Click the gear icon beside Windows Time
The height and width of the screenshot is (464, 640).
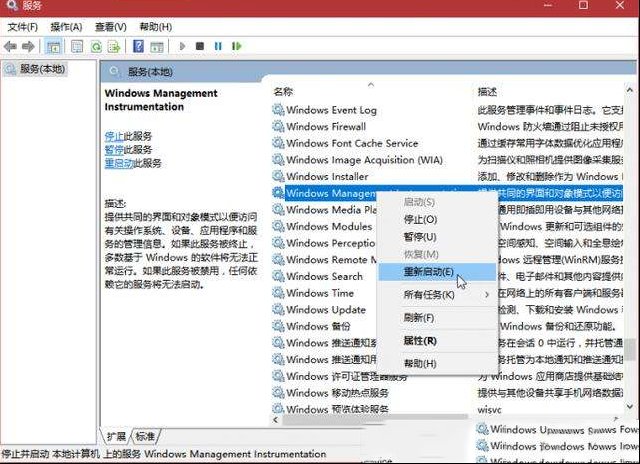click(278, 293)
